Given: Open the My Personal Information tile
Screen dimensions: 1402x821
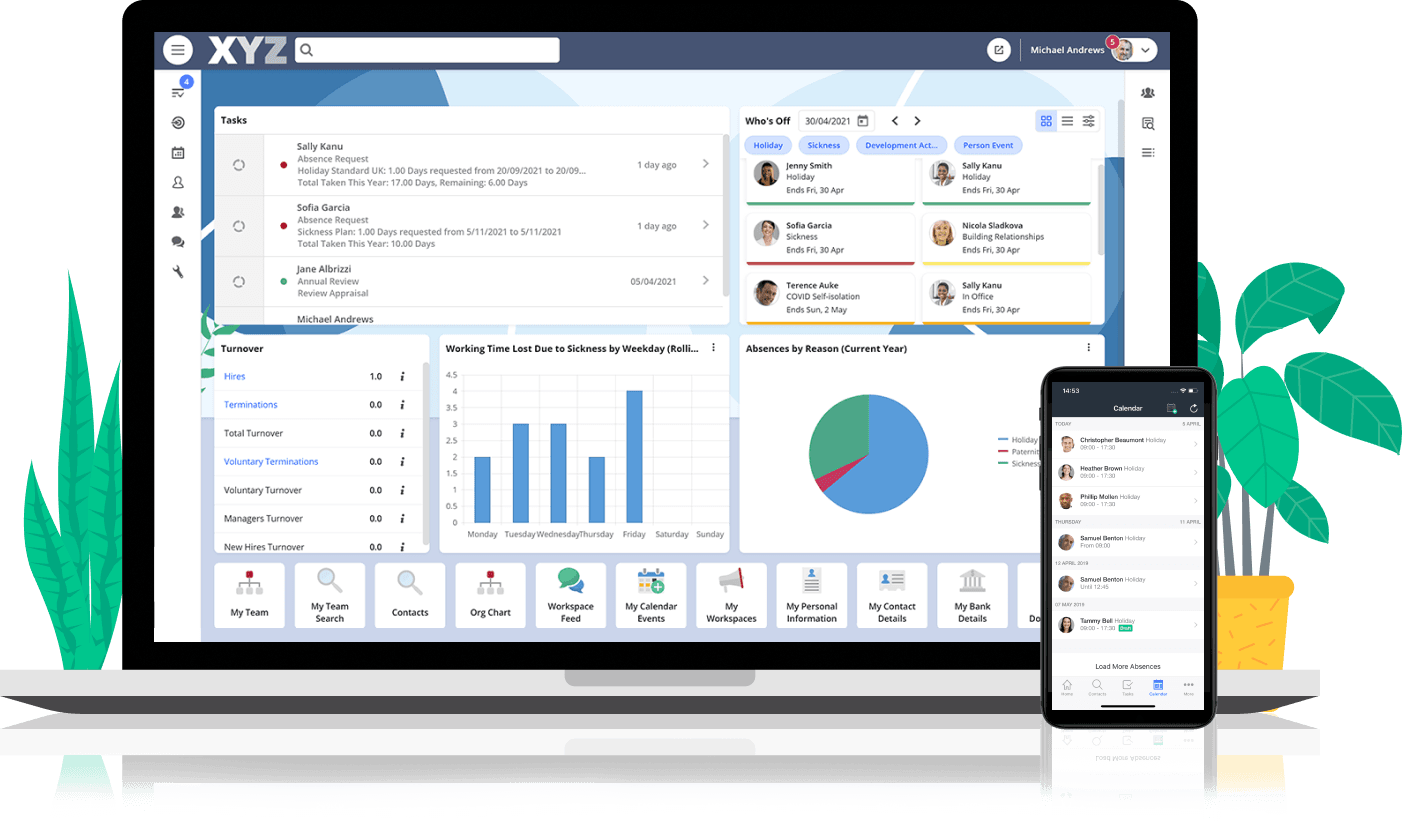Looking at the screenshot, I should (x=811, y=596).
